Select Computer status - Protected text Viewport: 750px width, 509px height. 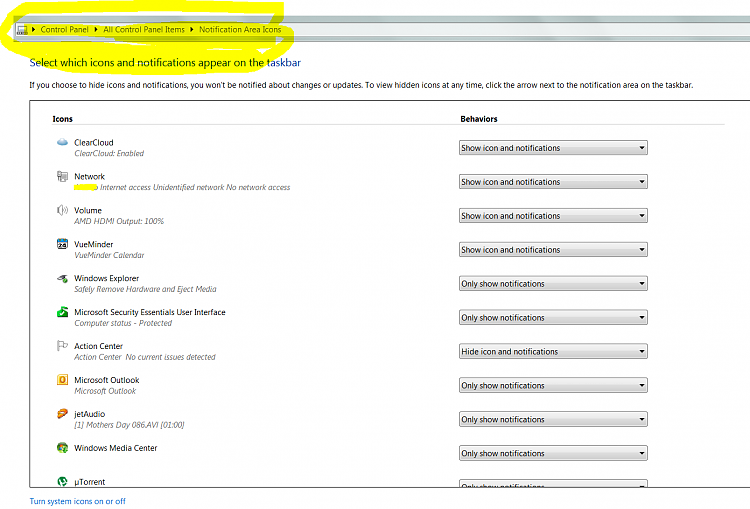[x=123, y=323]
